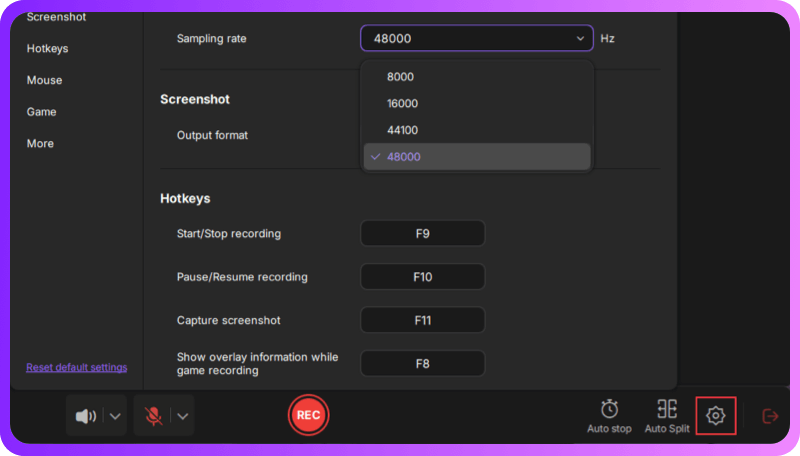Choose 16000 sampling rate option
800x456 pixels.
pyautogui.click(x=477, y=104)
